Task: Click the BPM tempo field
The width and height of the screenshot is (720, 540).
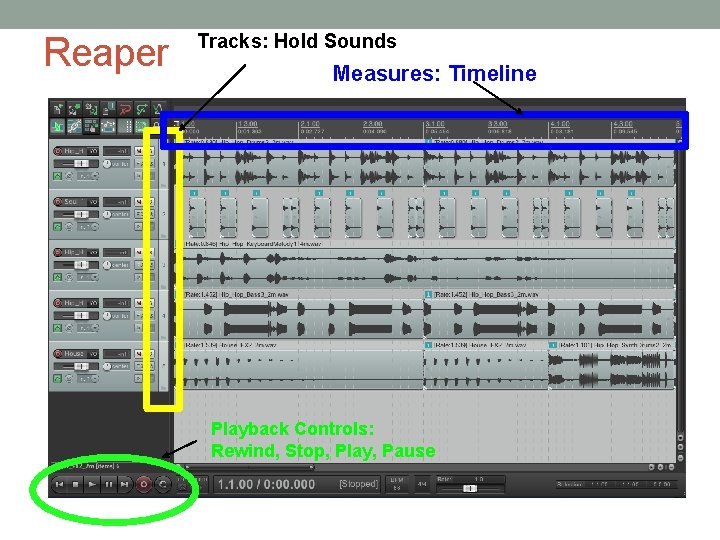Action: click(x=397, y=484)
